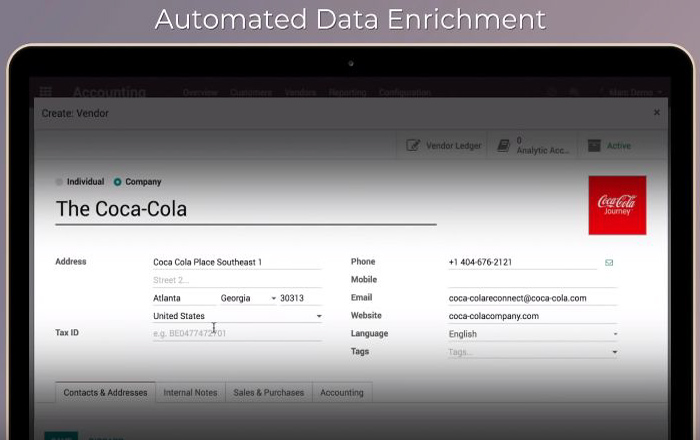Open the Accounting tab
Screen dimensions: 700x440
tap(342, 392)
